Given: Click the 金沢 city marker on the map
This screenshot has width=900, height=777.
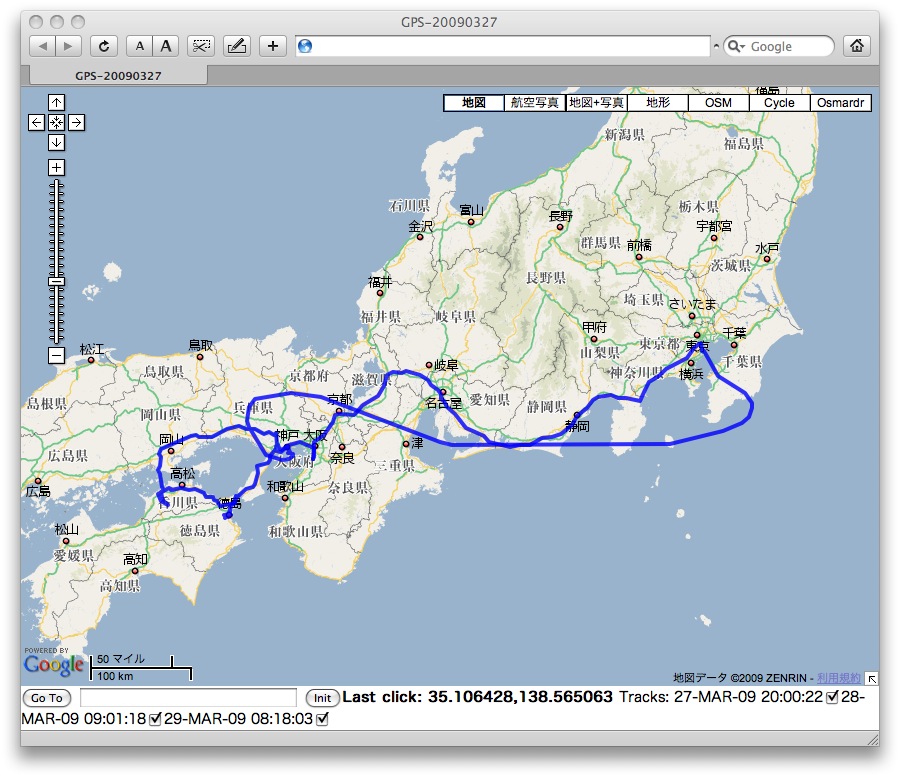Looking at the screenshot, I should [x=420, y=236].
